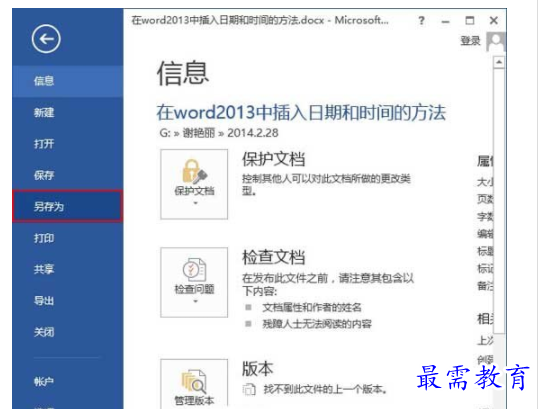Click the 找不到此文件的上一个版本 text
Viewport: 538px width, 409px height.
pyautogui.click(x=325, y=389)
